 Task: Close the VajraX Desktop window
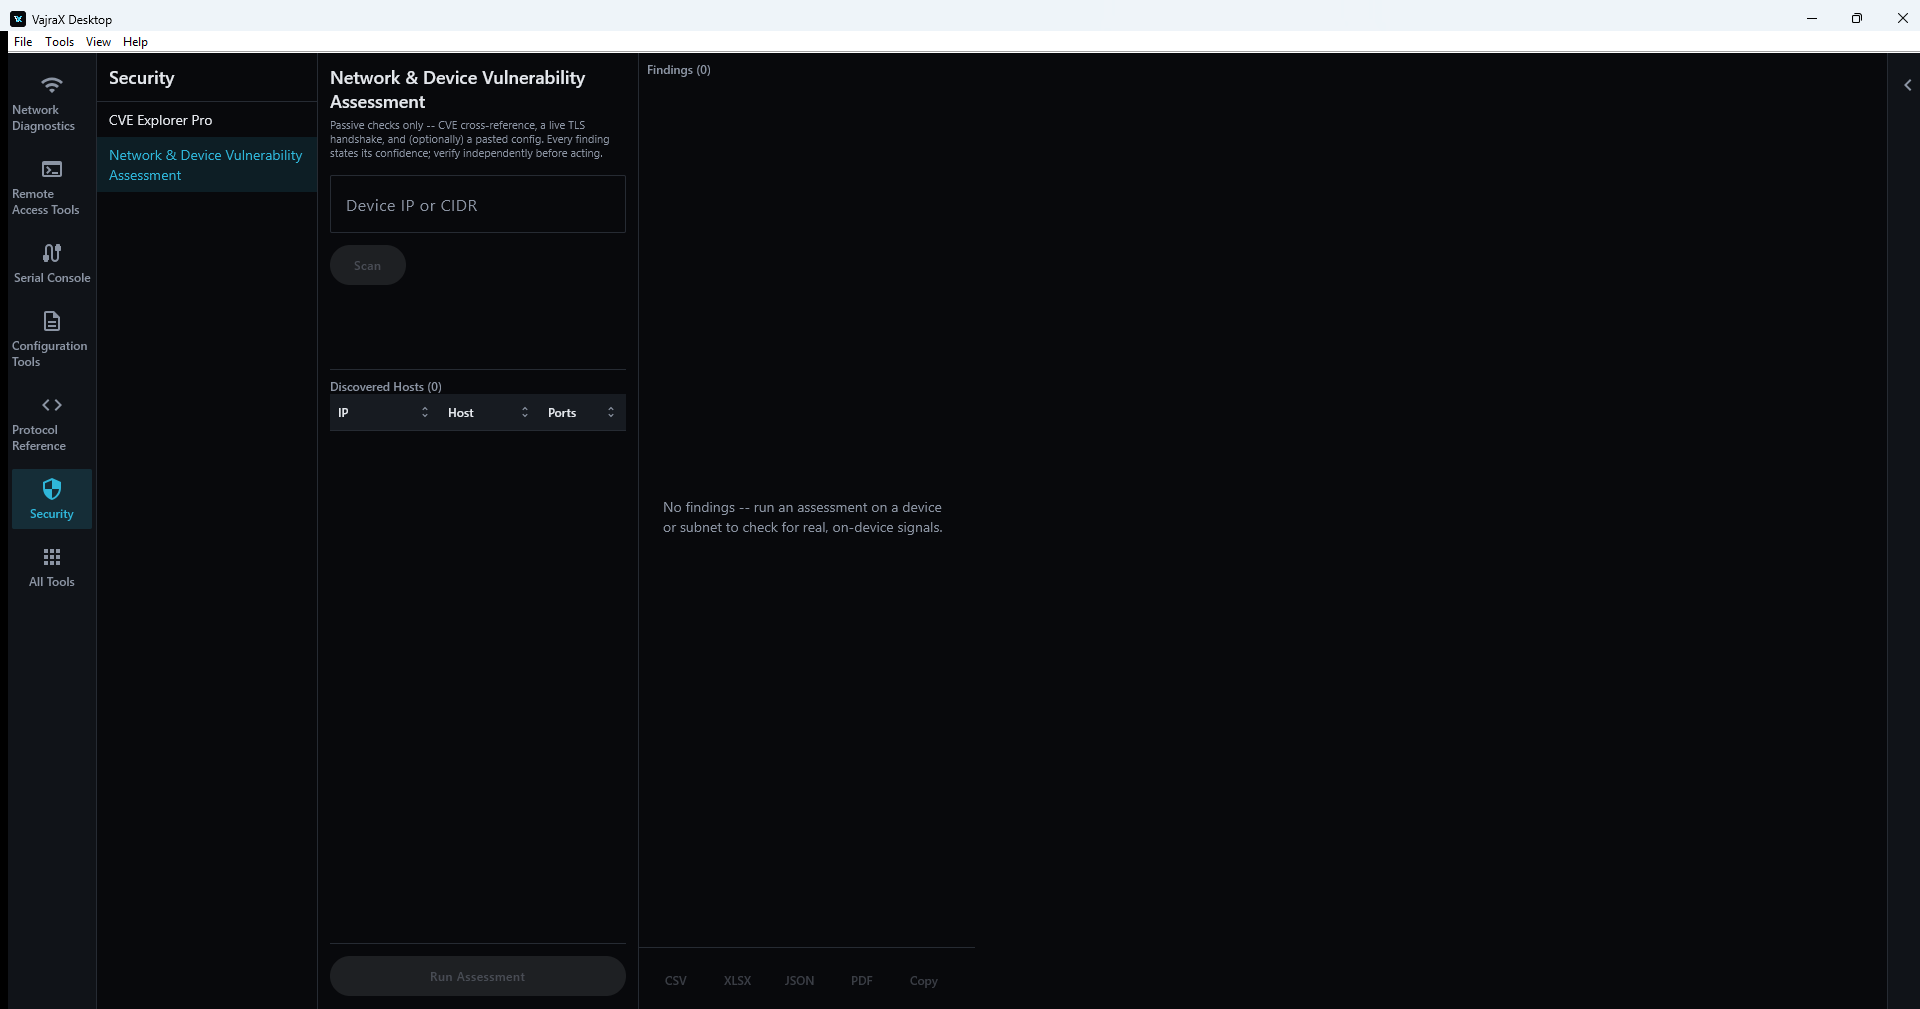[1902, 18]
